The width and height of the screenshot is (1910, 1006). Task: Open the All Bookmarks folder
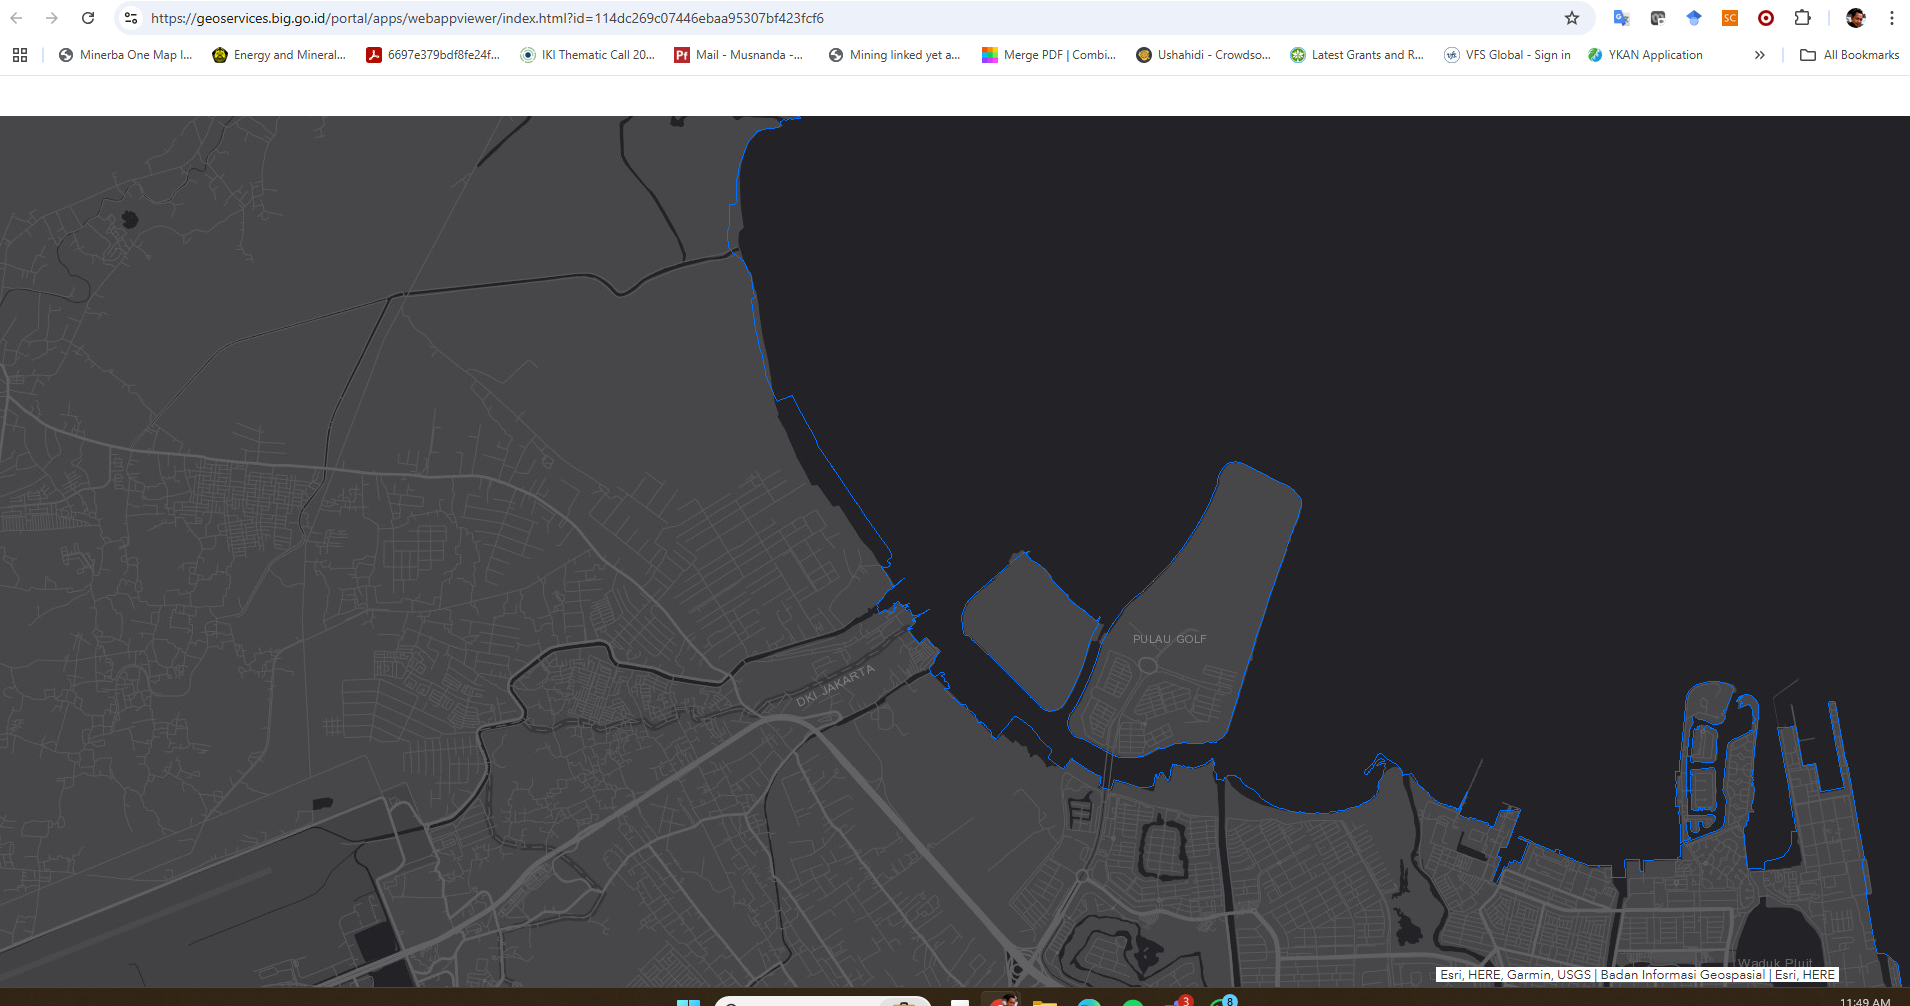pyautogui.click(x=1849, y=55)
